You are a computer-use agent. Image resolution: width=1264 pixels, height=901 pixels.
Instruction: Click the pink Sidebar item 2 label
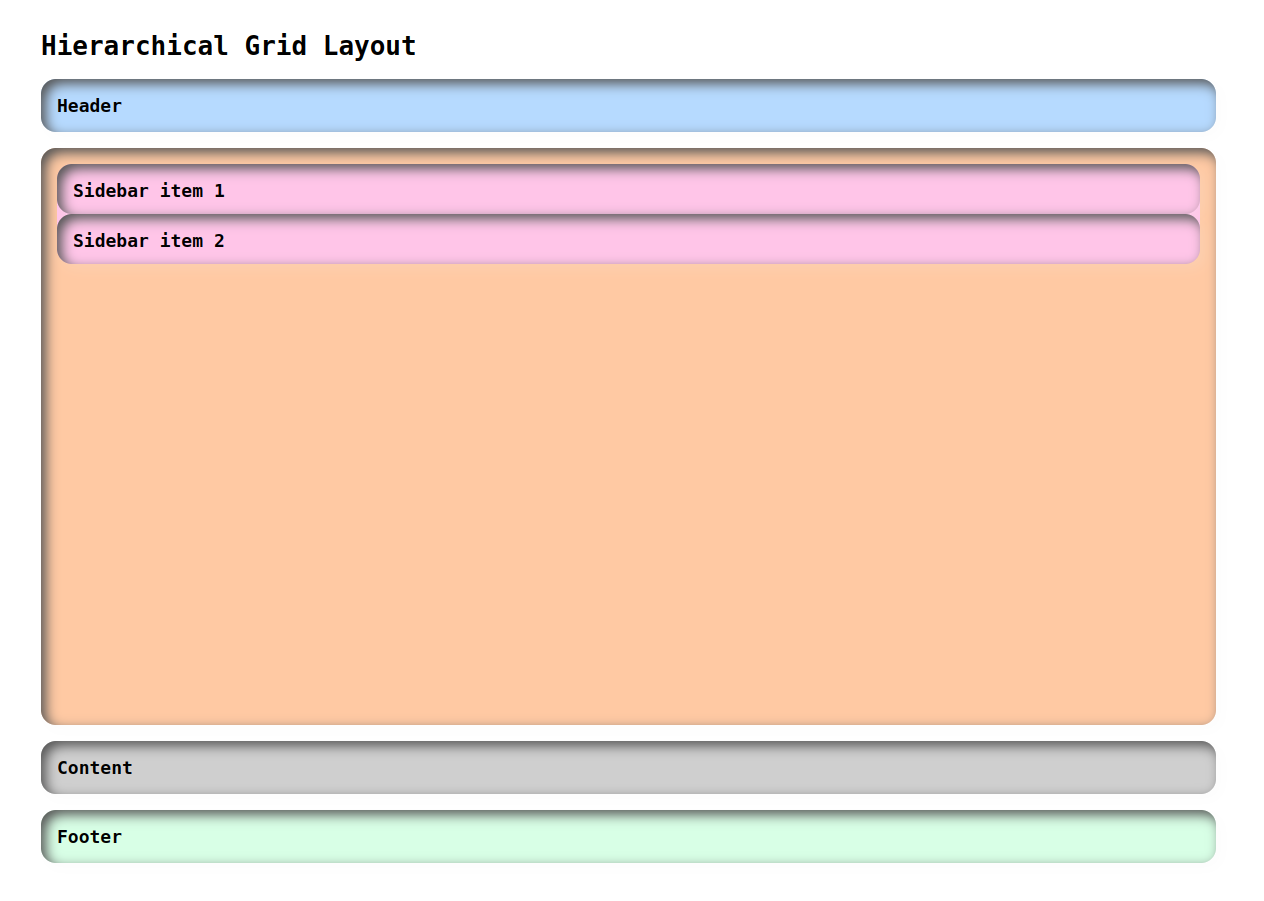tap(150, 240)
